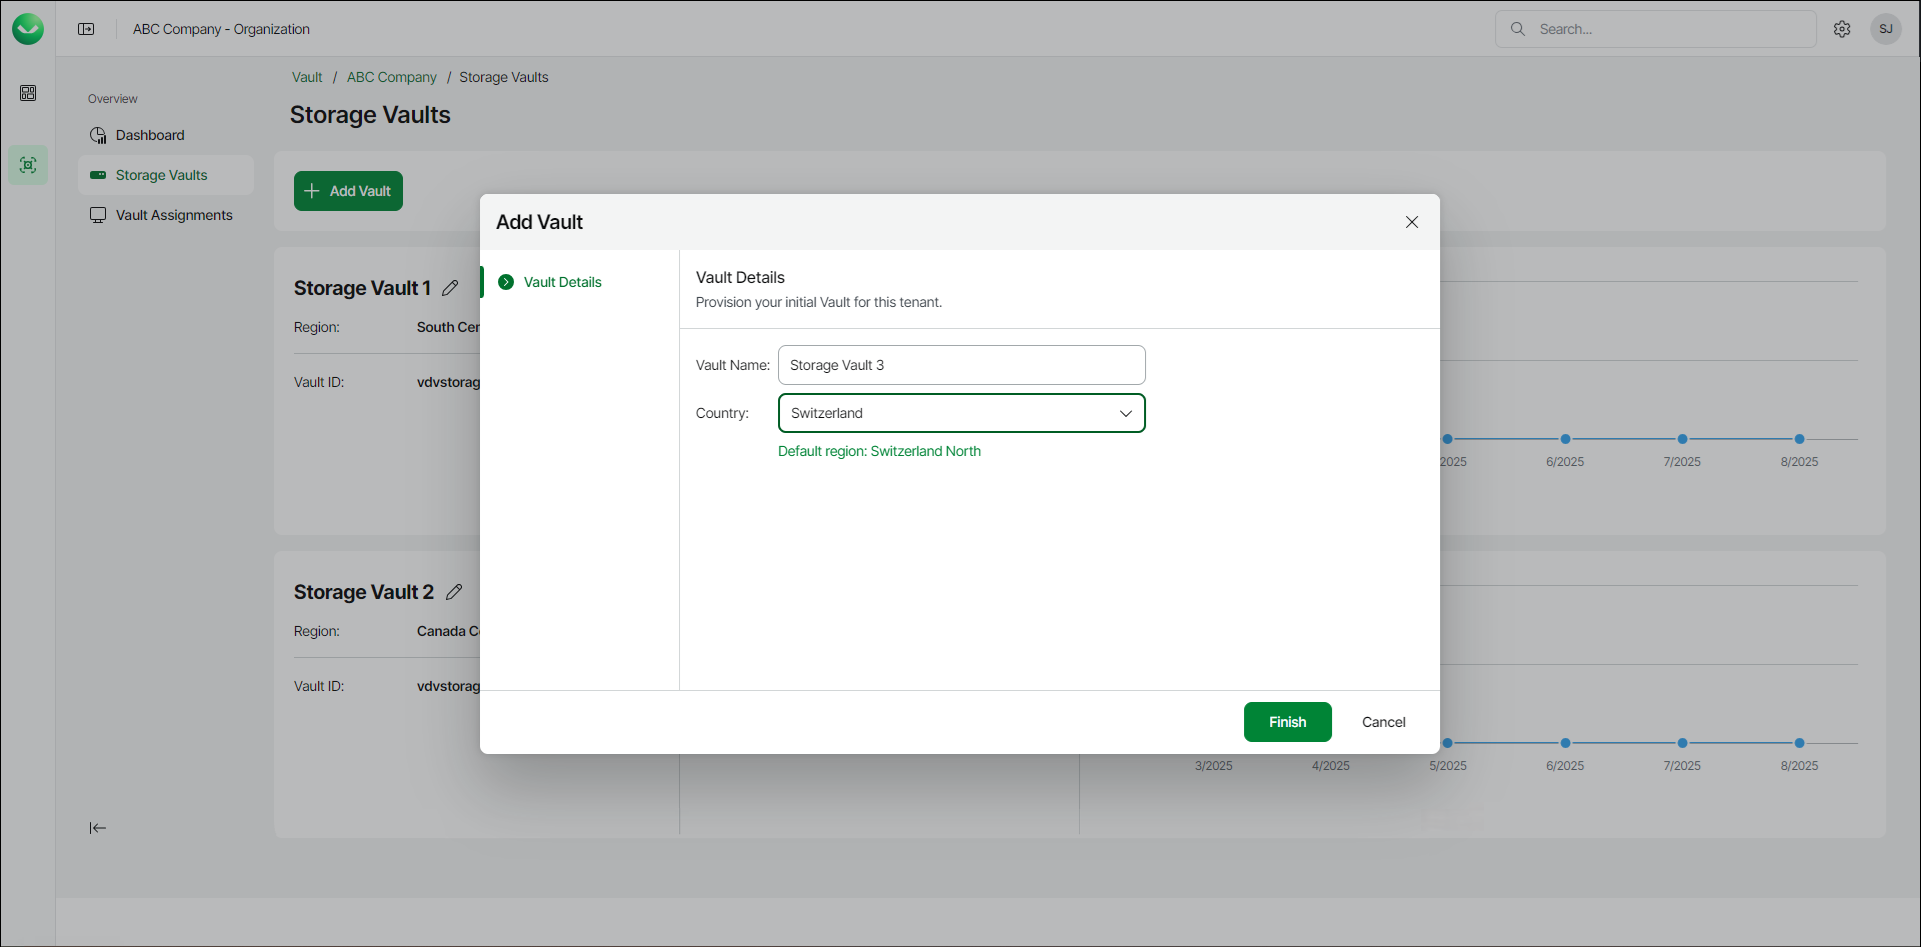Select the Vault Details wizard step
Image resolution: width=1921 pixels, height=947 pixels.
point(562,282)
